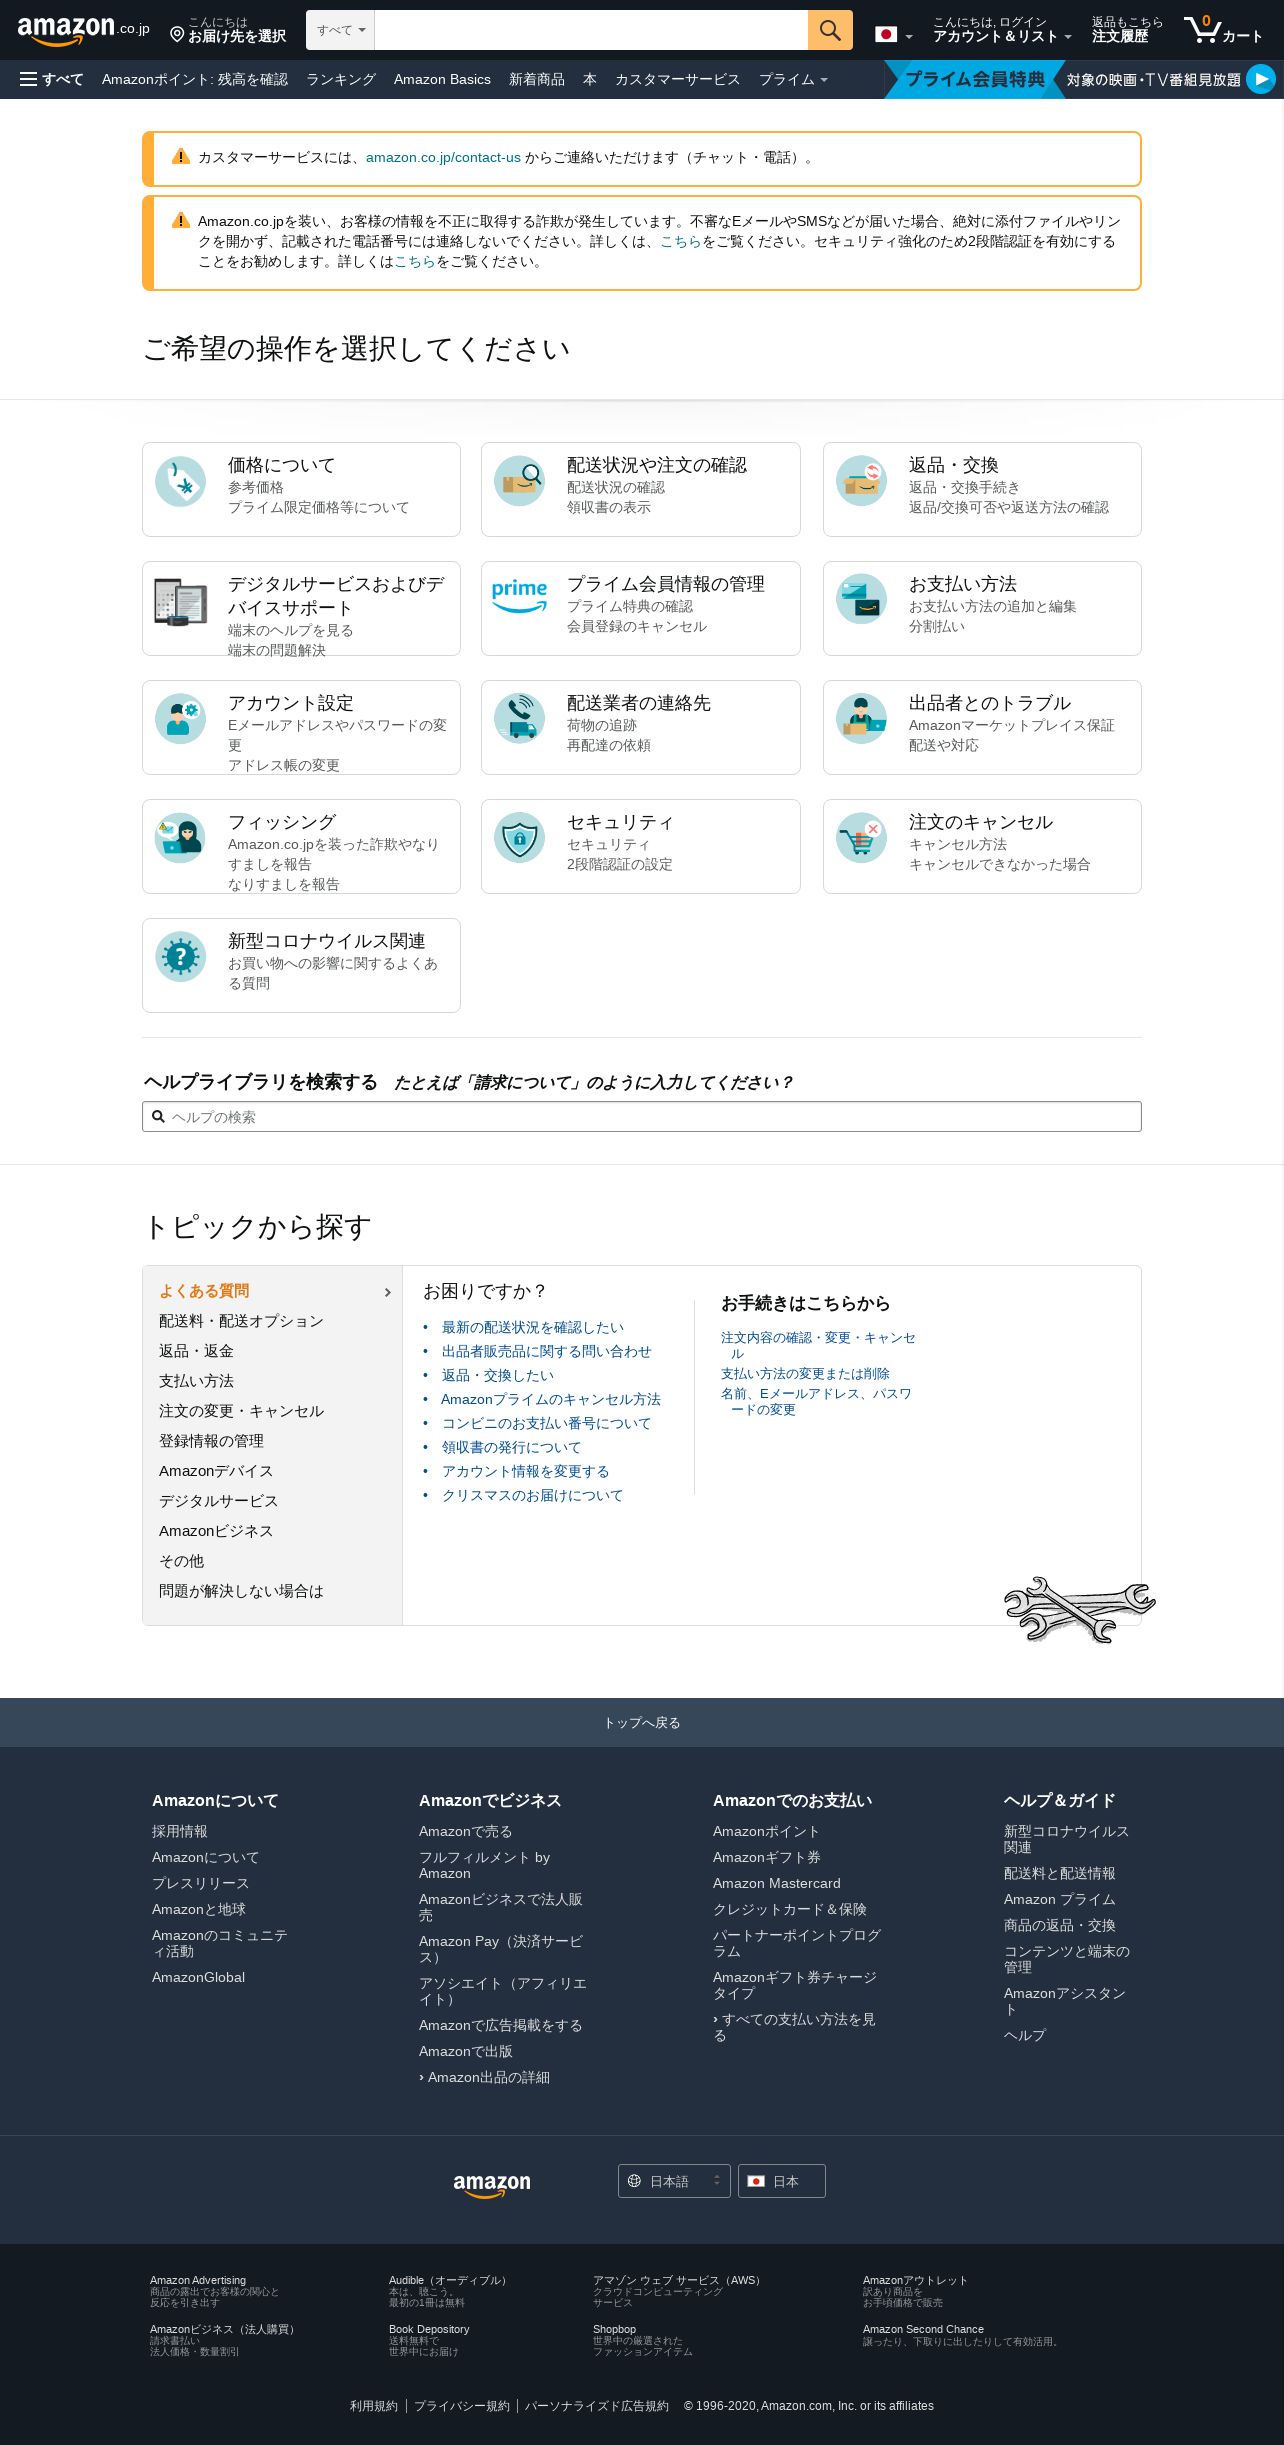Viewport: 1284px width, 2445px height.
Task: Click Amazonポイント: 残高を確認 nav item
Action: (x=195, y=79)
